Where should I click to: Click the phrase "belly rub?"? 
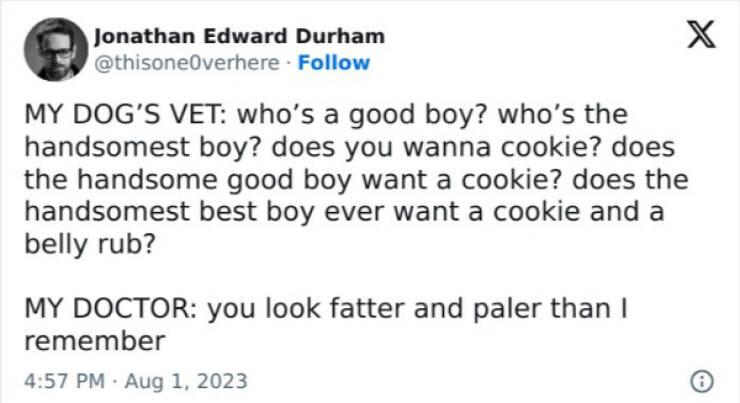87,244
